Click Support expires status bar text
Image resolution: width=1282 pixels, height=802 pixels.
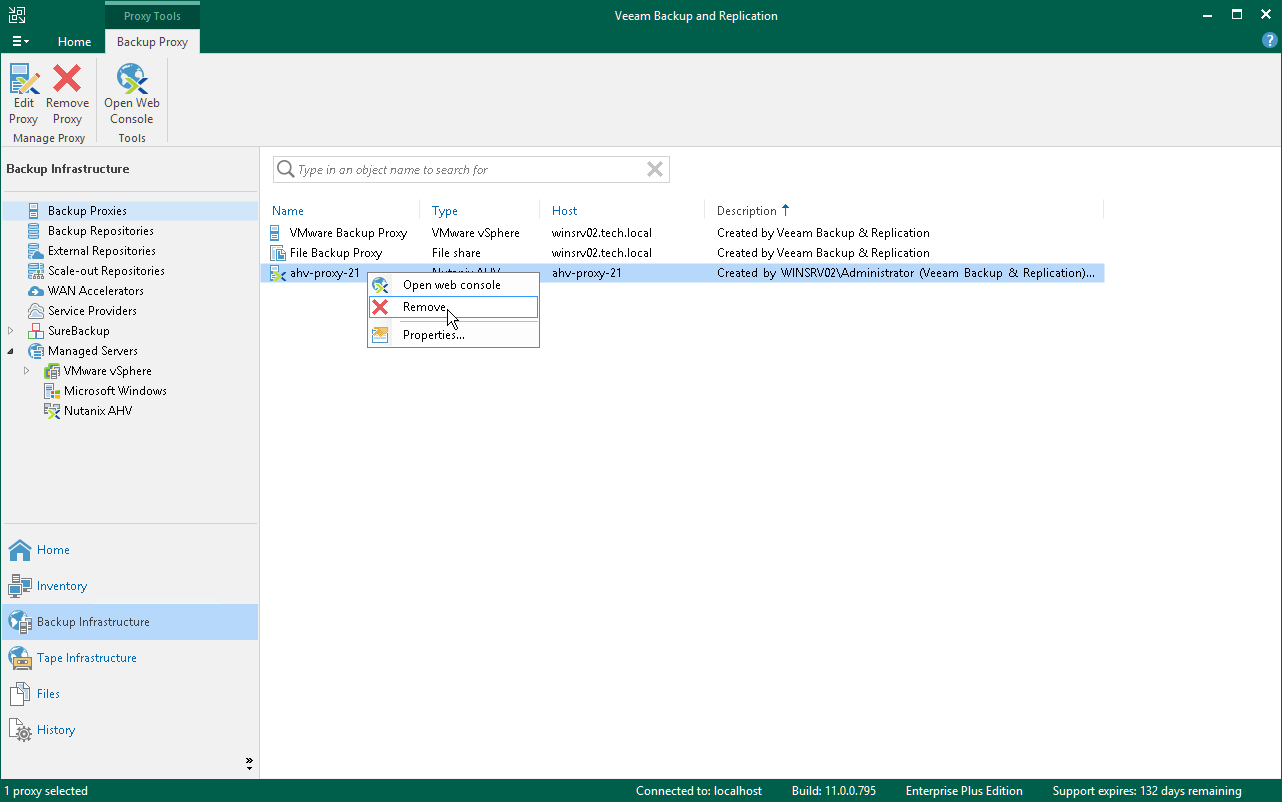1147,791
